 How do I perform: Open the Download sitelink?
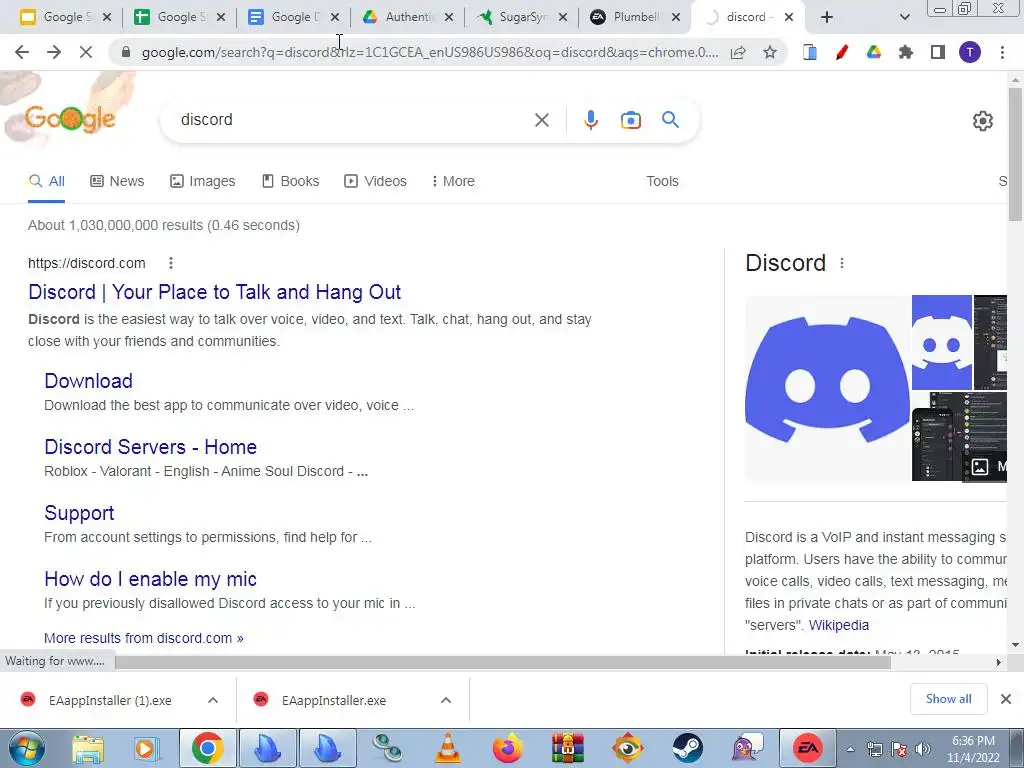(88, 381)
